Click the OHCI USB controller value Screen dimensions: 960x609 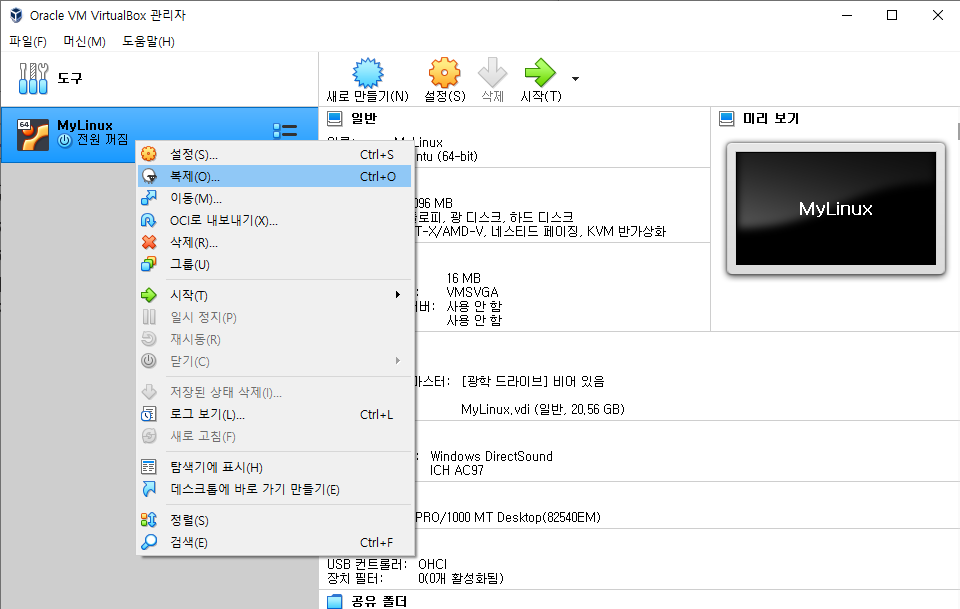[432, 564]
